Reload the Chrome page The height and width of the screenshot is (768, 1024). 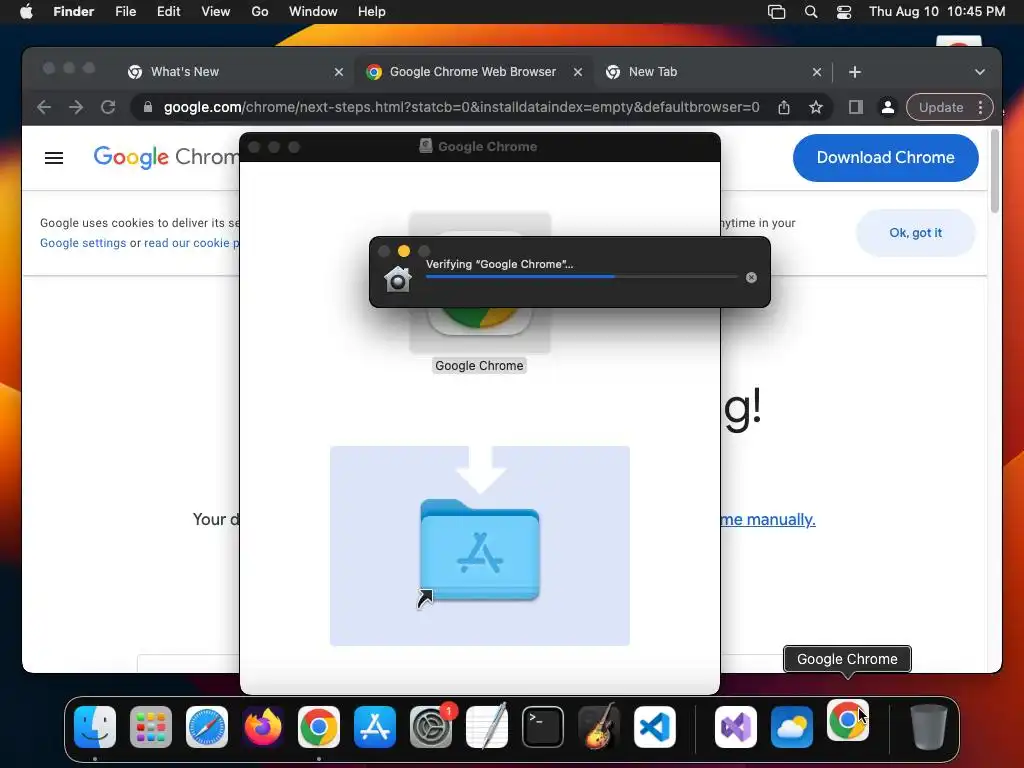[108, 107]
